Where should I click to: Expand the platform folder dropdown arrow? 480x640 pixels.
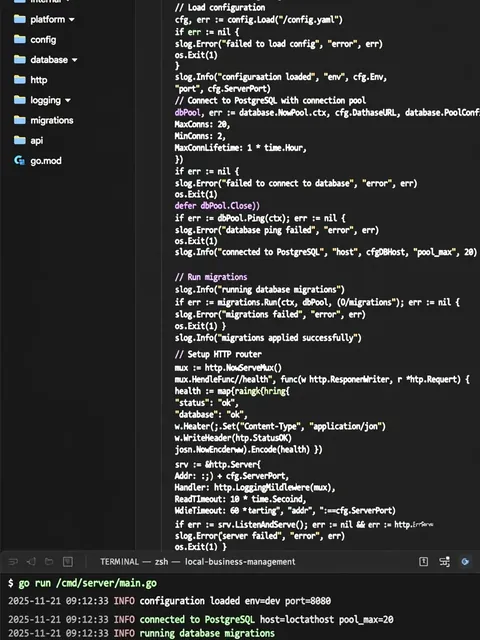[72, 20]
